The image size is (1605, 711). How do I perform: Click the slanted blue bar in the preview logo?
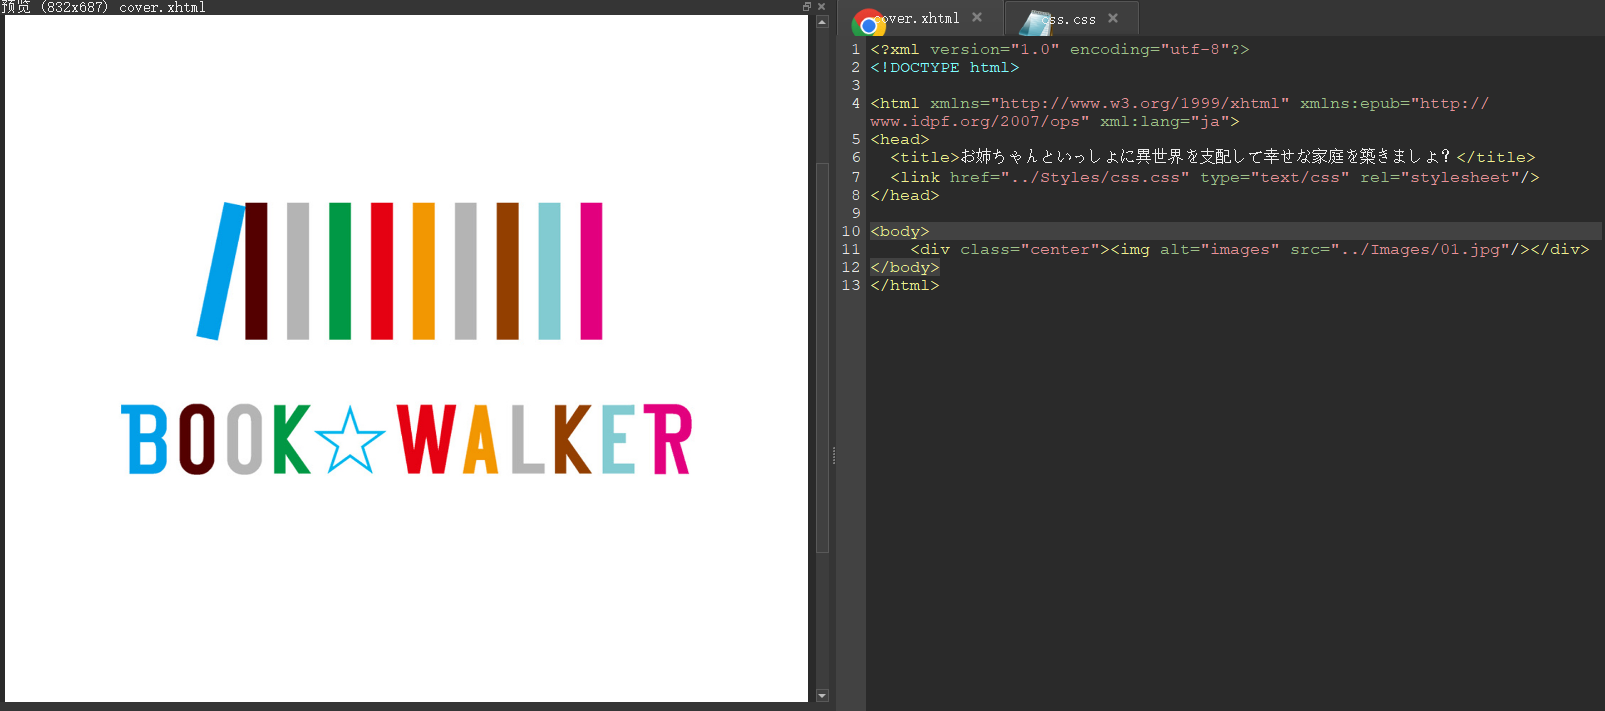point(220,271)
